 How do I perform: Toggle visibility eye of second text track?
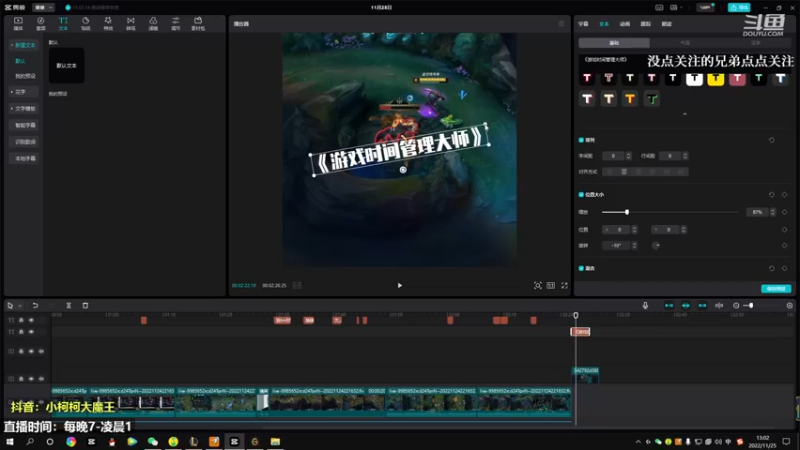tap(31, 332)
